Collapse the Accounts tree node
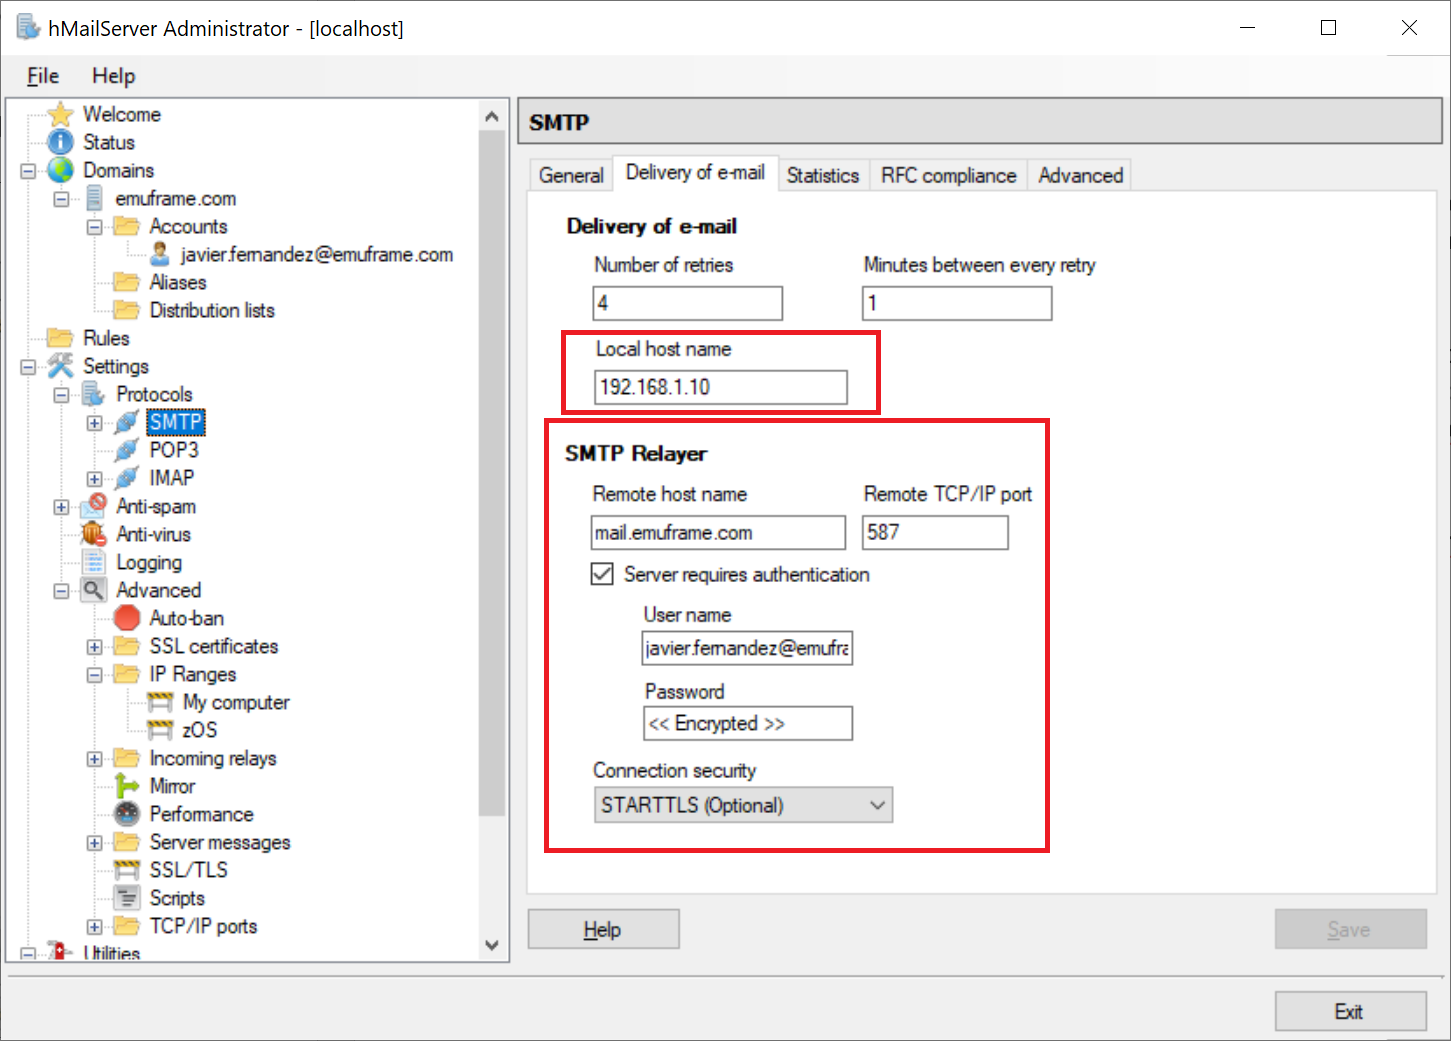 coord(94,227)
